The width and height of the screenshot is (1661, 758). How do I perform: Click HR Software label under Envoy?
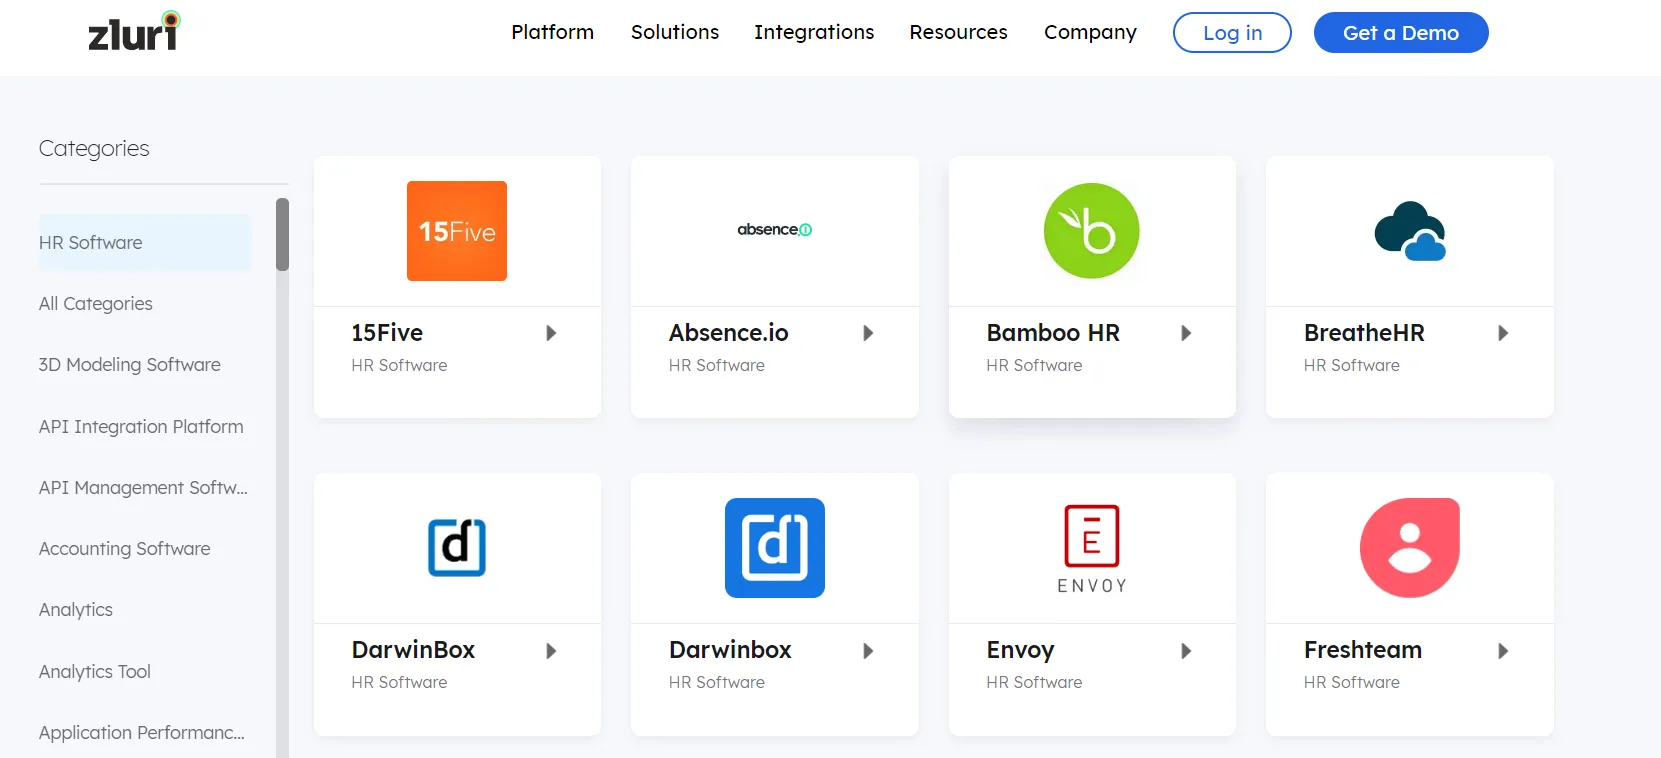(1034, 682)
